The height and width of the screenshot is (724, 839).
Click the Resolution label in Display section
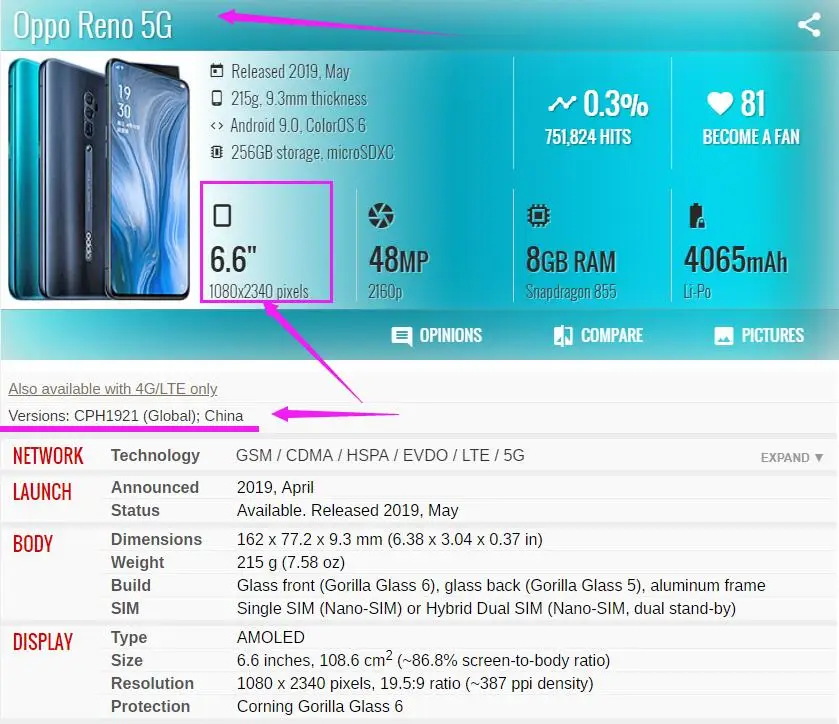click(152, 683)
